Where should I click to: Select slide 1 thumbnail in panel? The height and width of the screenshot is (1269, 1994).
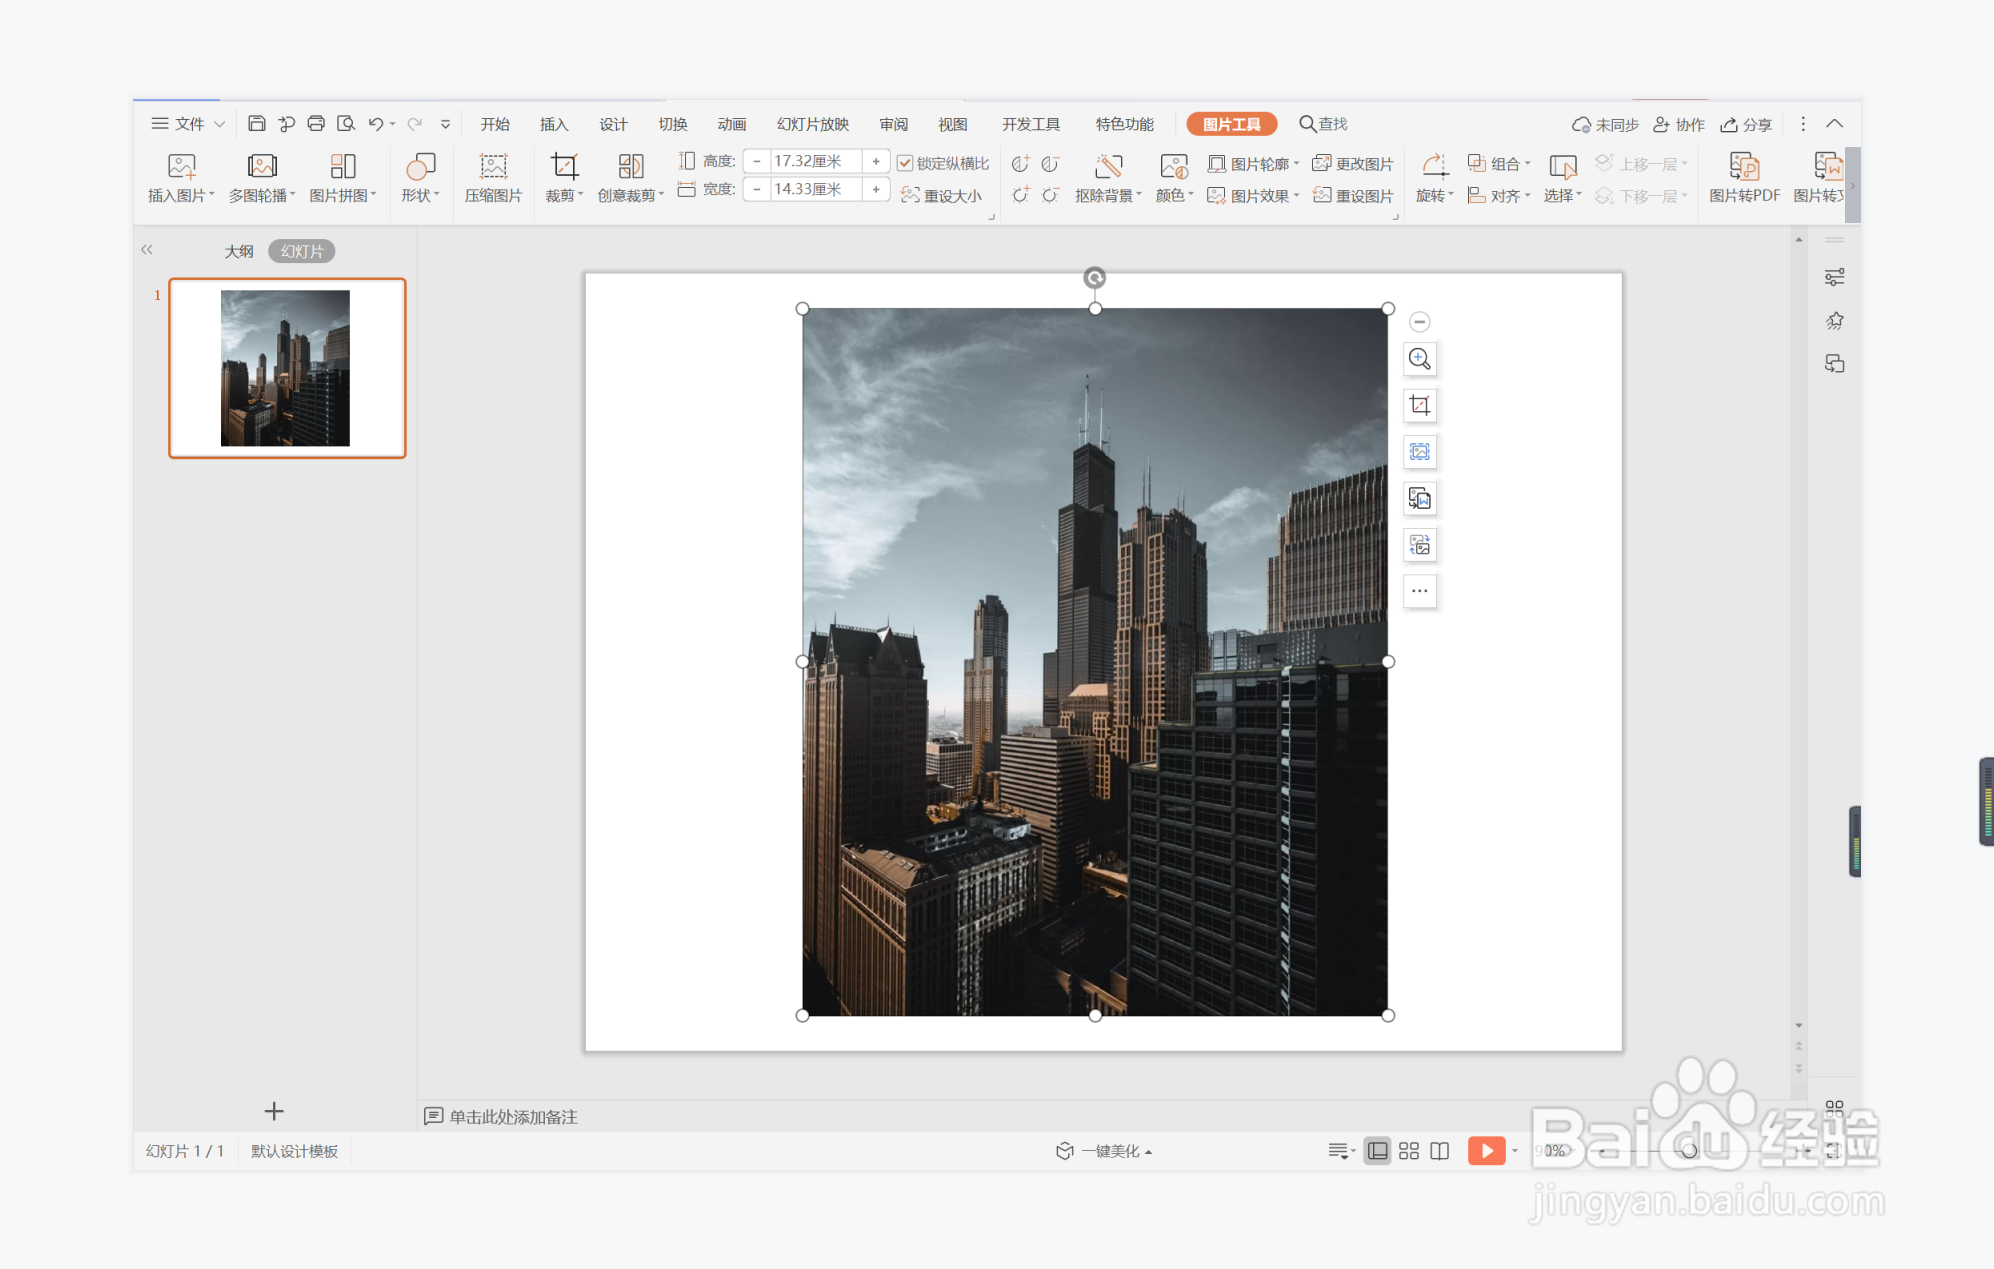(x=287, y=368)
